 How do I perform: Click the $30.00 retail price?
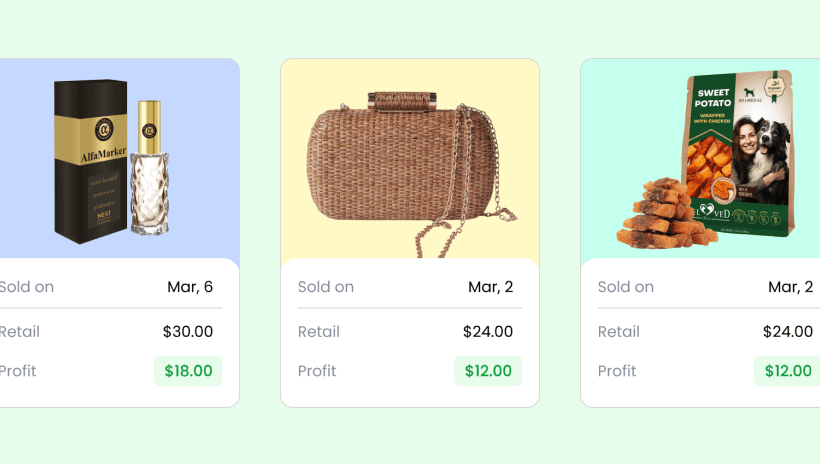click(188, 332)
